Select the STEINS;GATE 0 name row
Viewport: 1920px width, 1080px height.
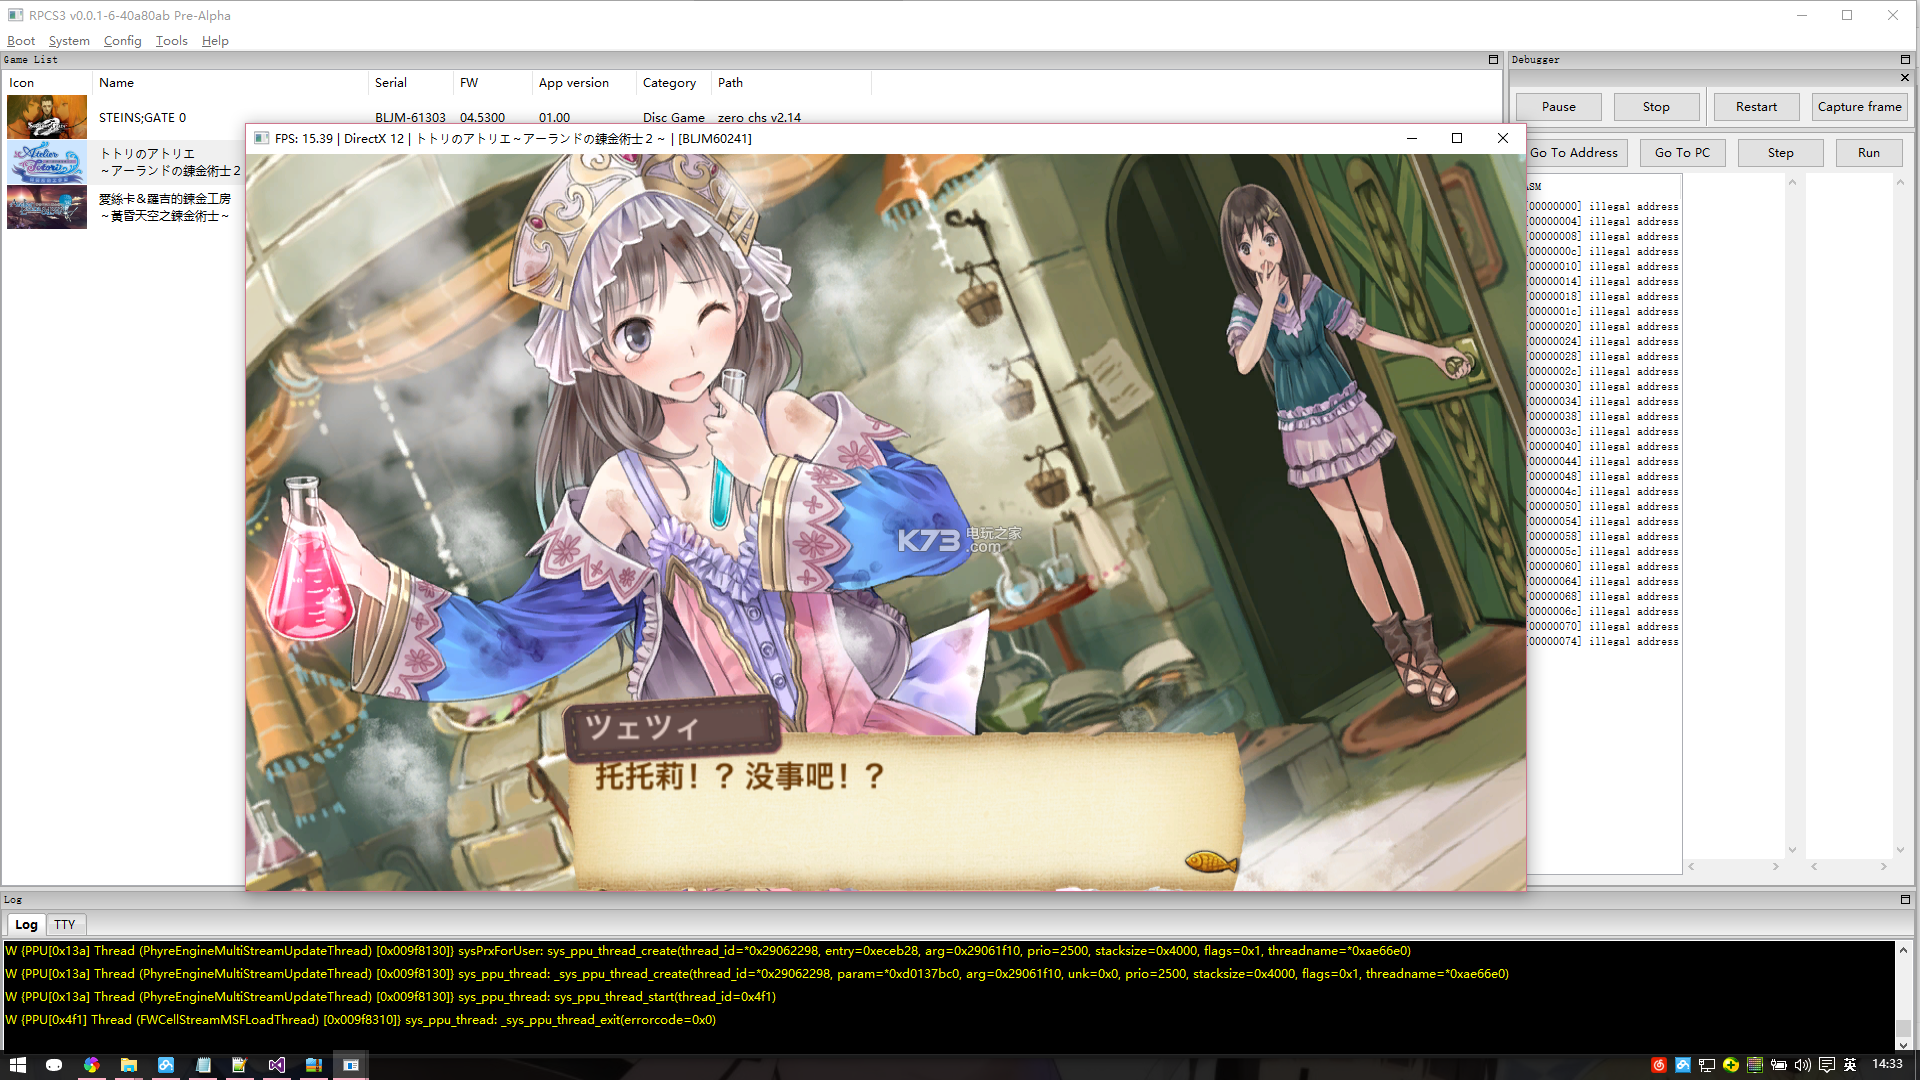[142, 118]
